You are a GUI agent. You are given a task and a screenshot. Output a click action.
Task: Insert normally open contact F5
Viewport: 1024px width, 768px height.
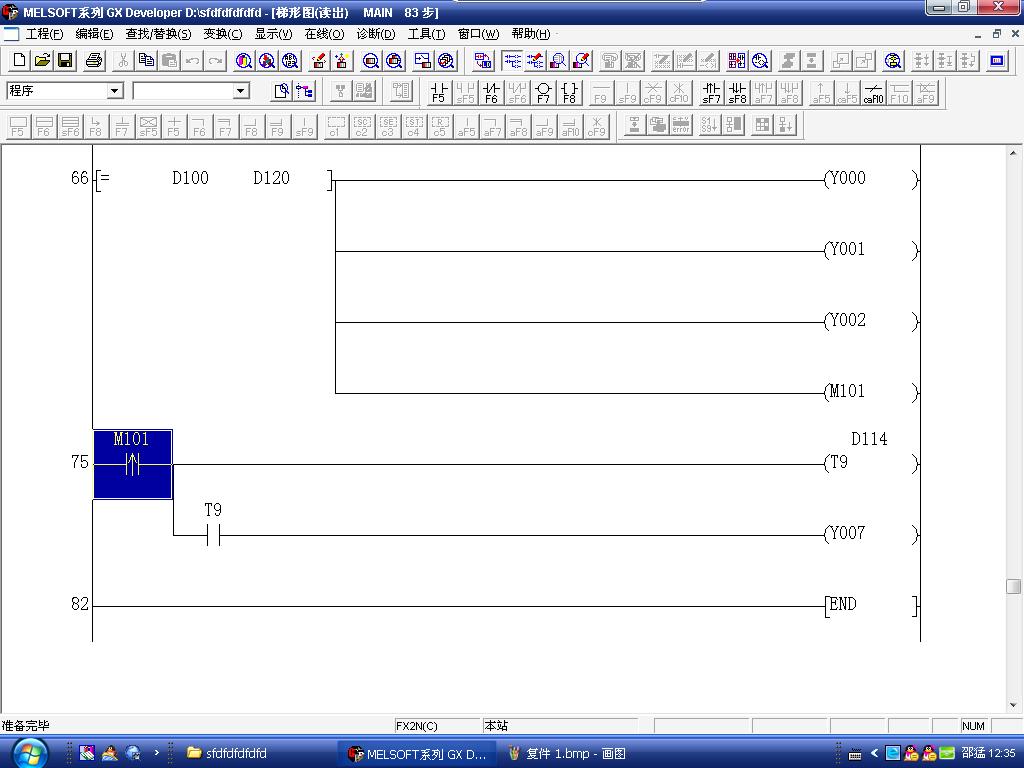pyautogui.click(x=439, y=93)
